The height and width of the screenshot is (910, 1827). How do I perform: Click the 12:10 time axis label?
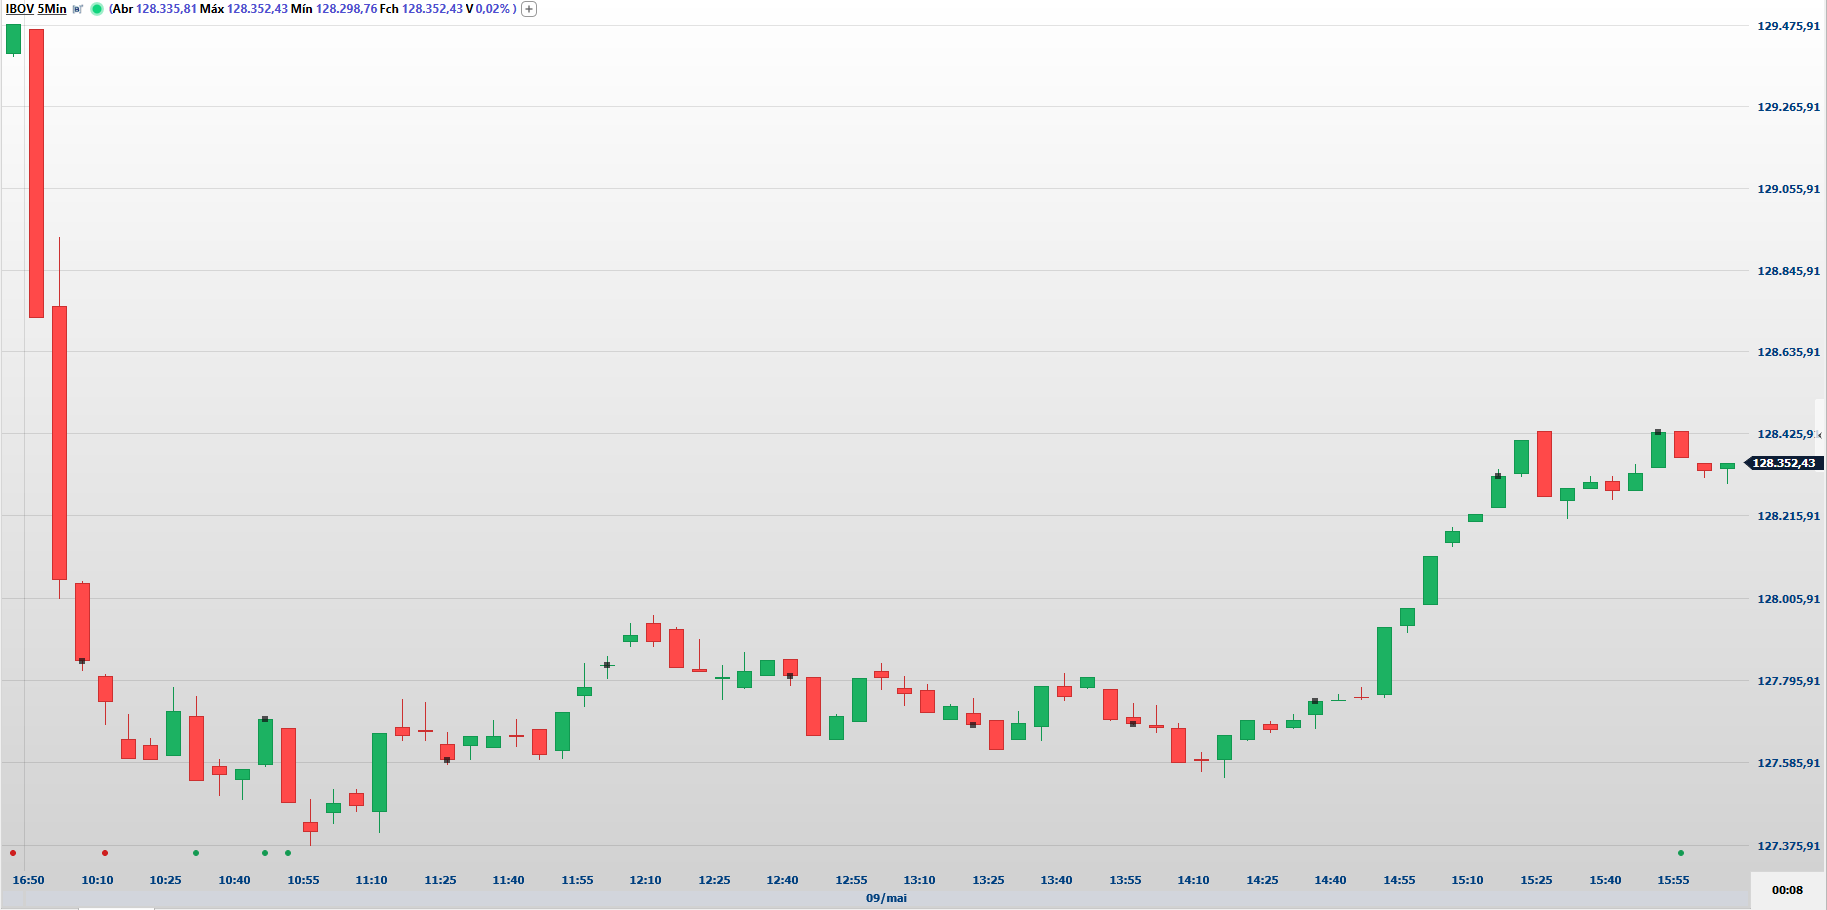click(x=645, y=880)
